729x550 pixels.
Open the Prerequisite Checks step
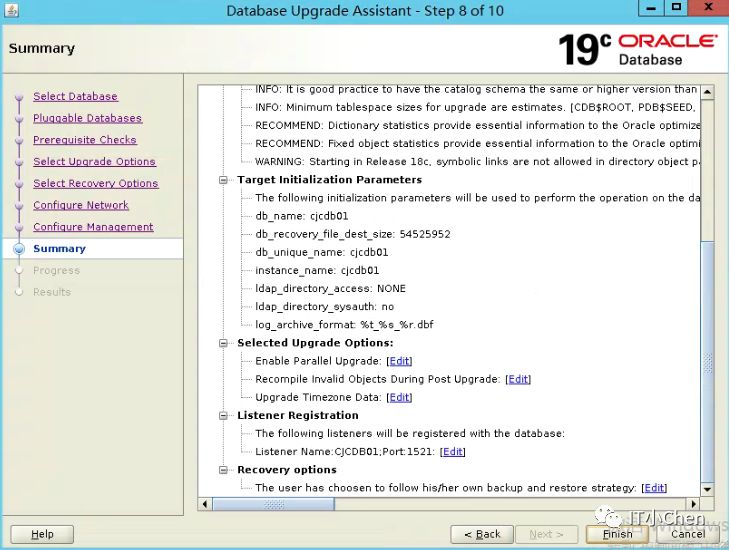coord(85,140)
